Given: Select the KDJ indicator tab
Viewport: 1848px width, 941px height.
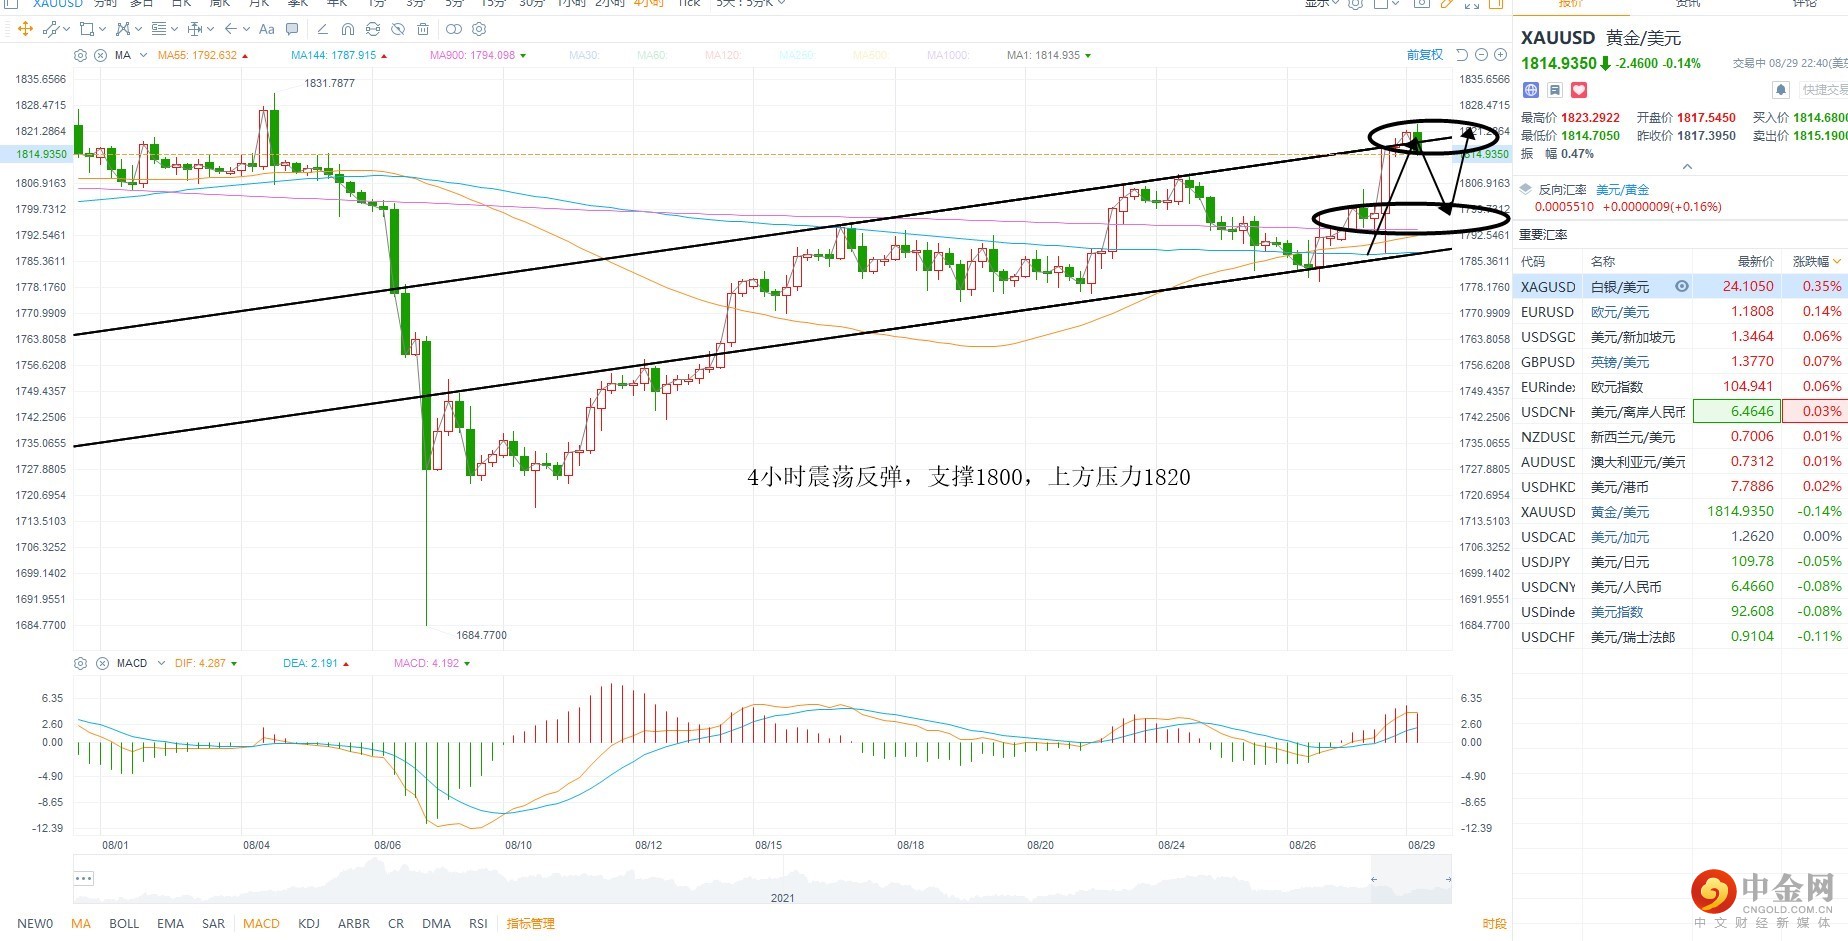Looking at the screenshot, I should 309,923.
